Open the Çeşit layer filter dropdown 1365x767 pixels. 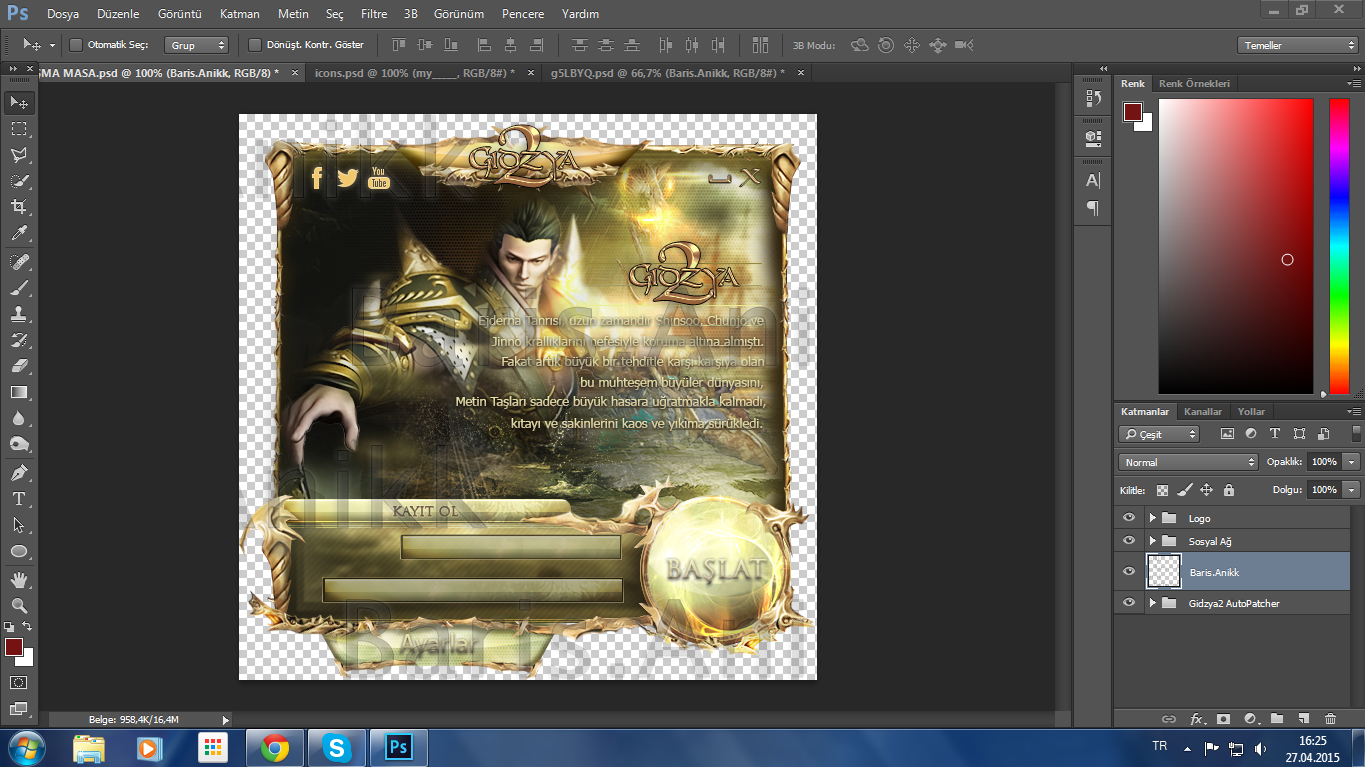tap(1159, 434)
